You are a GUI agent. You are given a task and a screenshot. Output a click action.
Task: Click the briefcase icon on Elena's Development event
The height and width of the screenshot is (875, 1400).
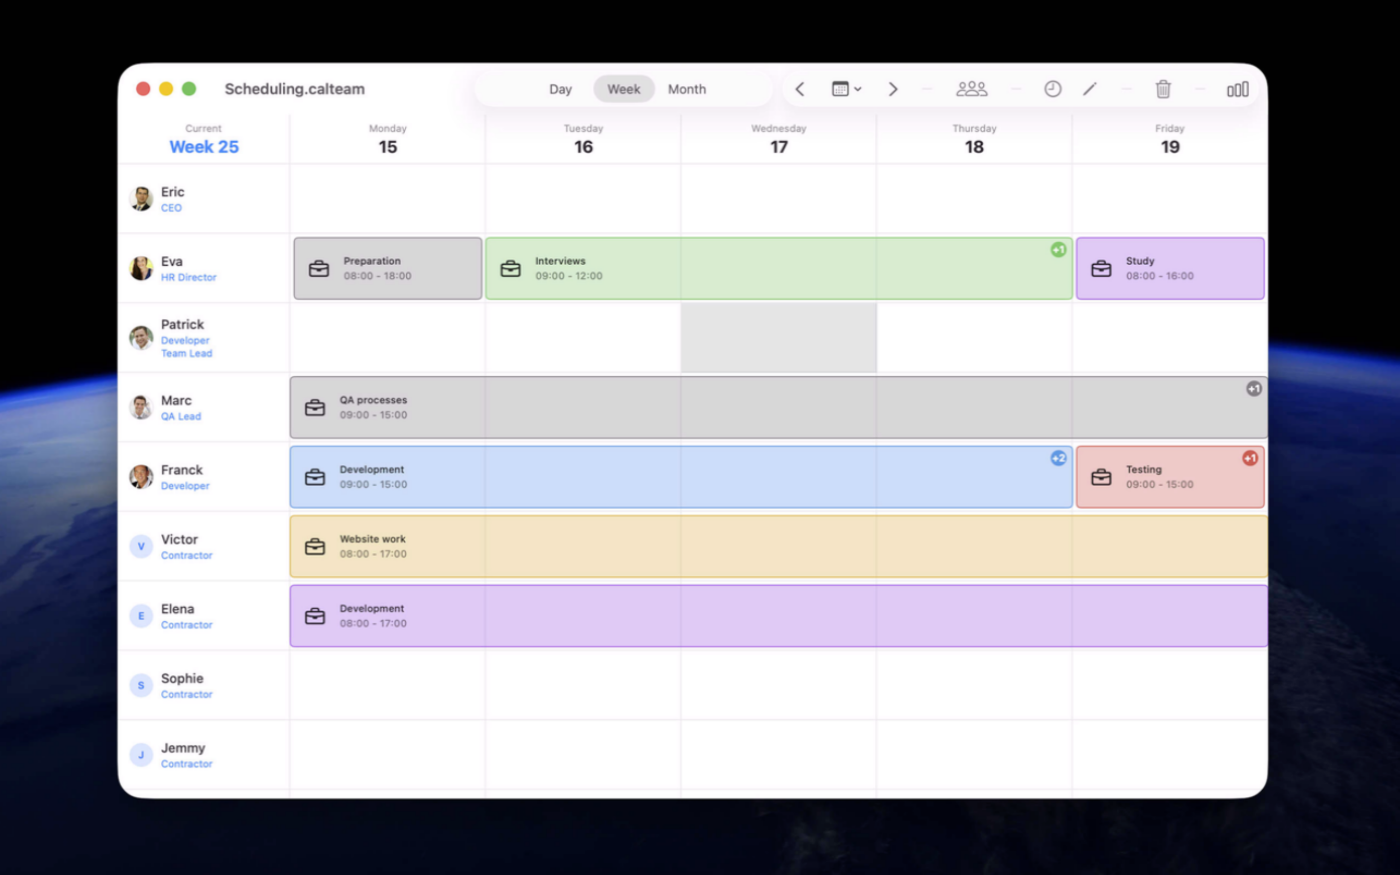pyautogui.click(x=315, y=616)
